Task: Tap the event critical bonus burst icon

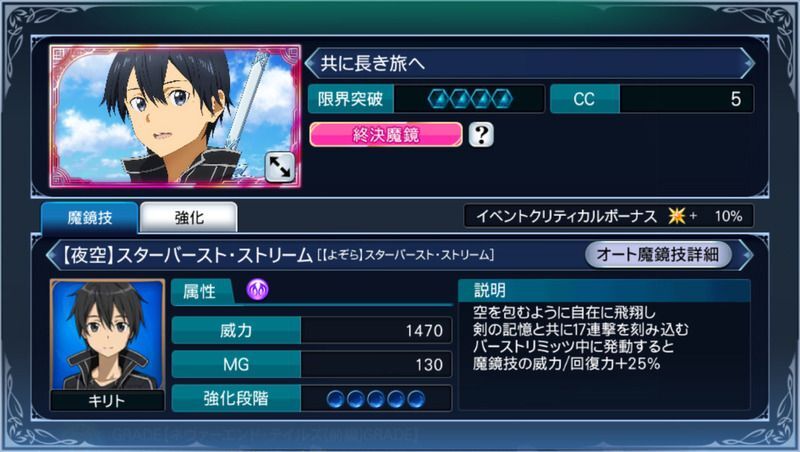Action: tap(677, 216)
